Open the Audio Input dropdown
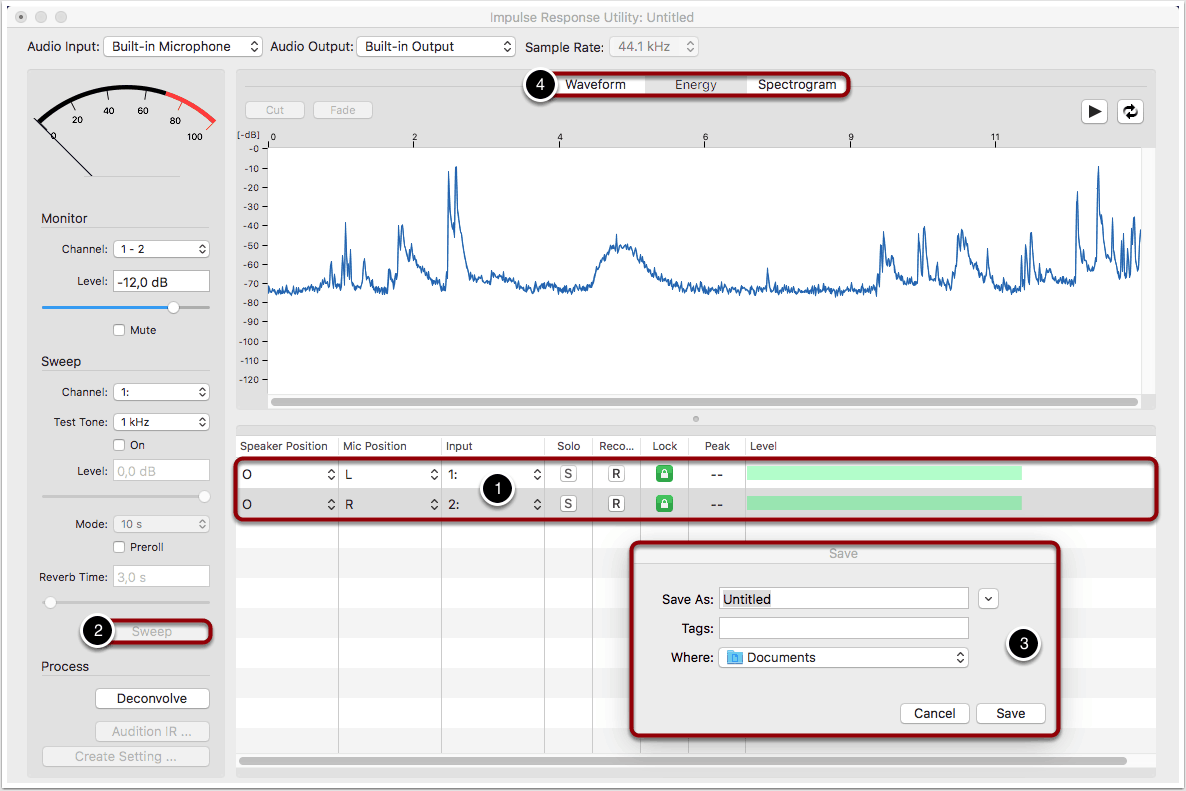This screenshot has width=1186, height=791. click(x=183, y=47)
